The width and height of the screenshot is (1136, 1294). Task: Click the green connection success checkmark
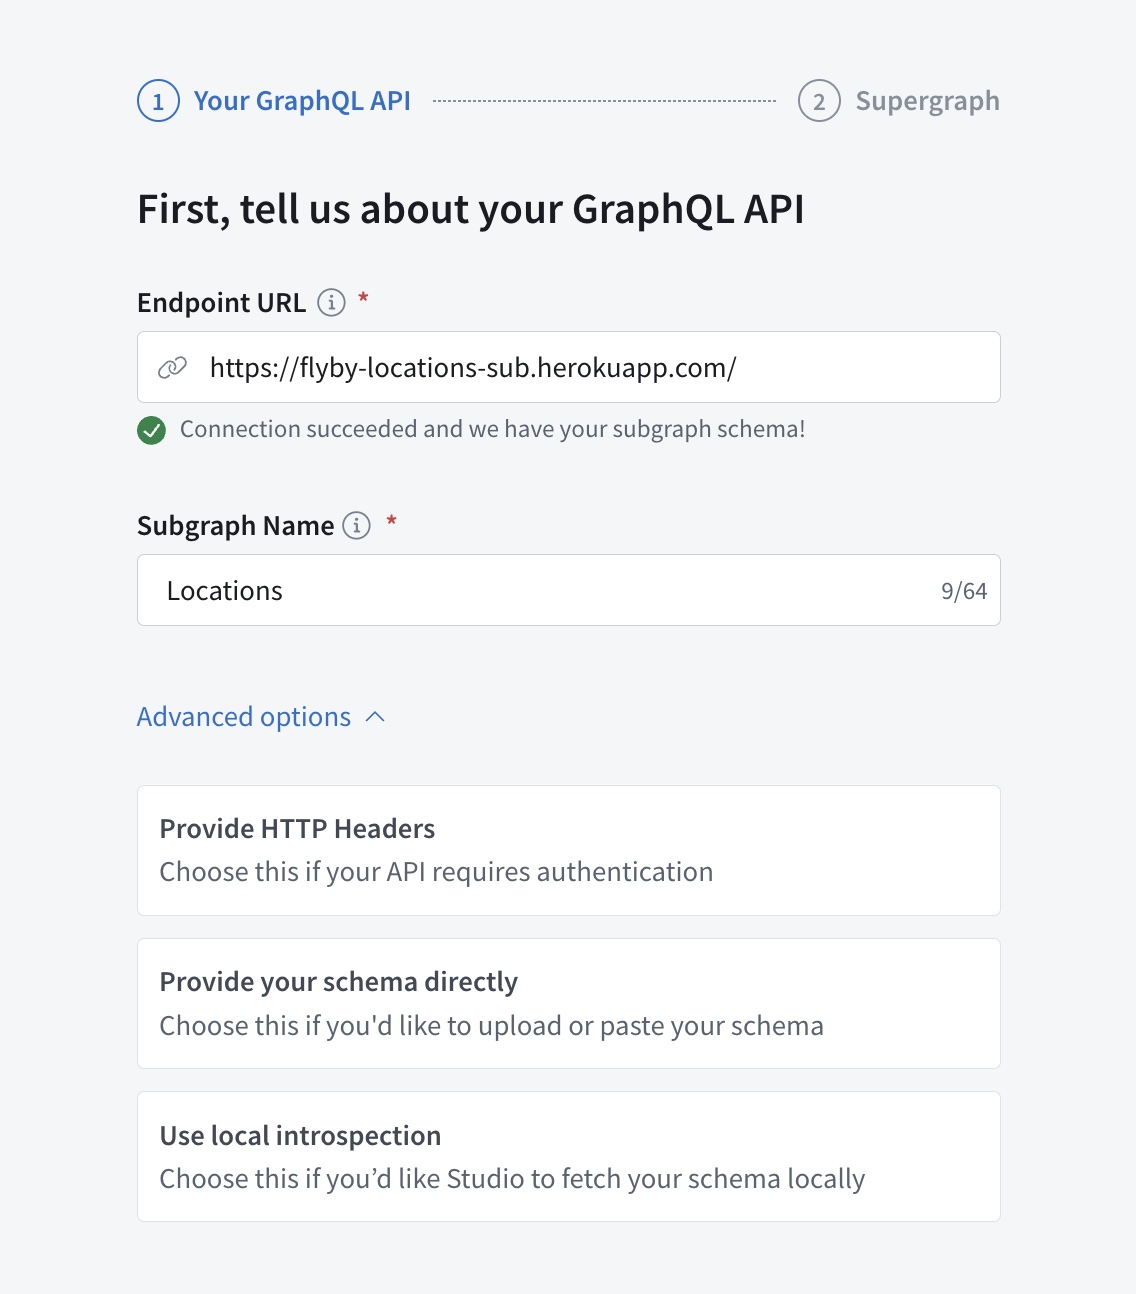151,430
